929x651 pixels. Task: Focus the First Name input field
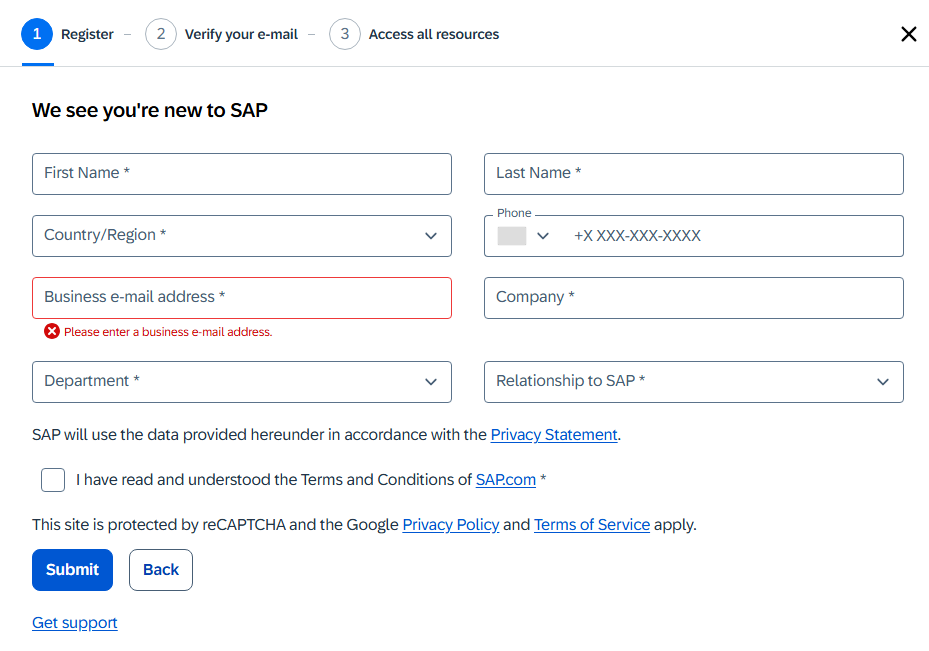point(241,174)
